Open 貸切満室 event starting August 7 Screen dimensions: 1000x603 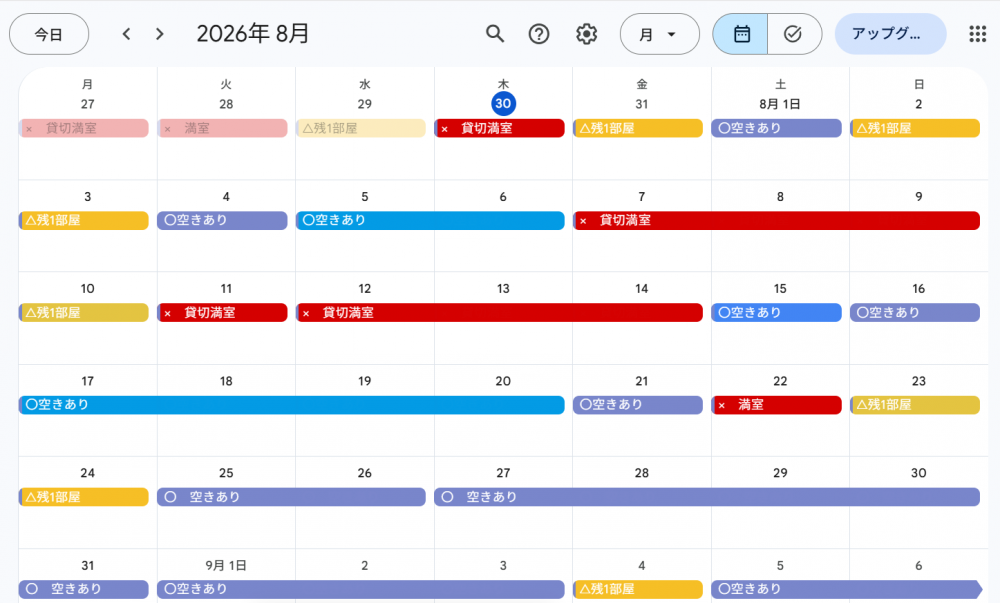[x=777, y=221]
